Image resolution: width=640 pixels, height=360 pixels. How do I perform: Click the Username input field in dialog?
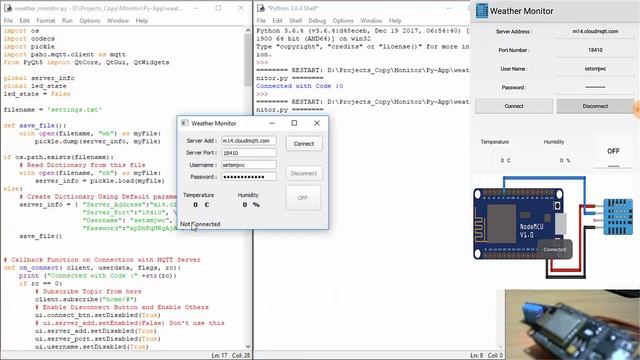point(249,165)
